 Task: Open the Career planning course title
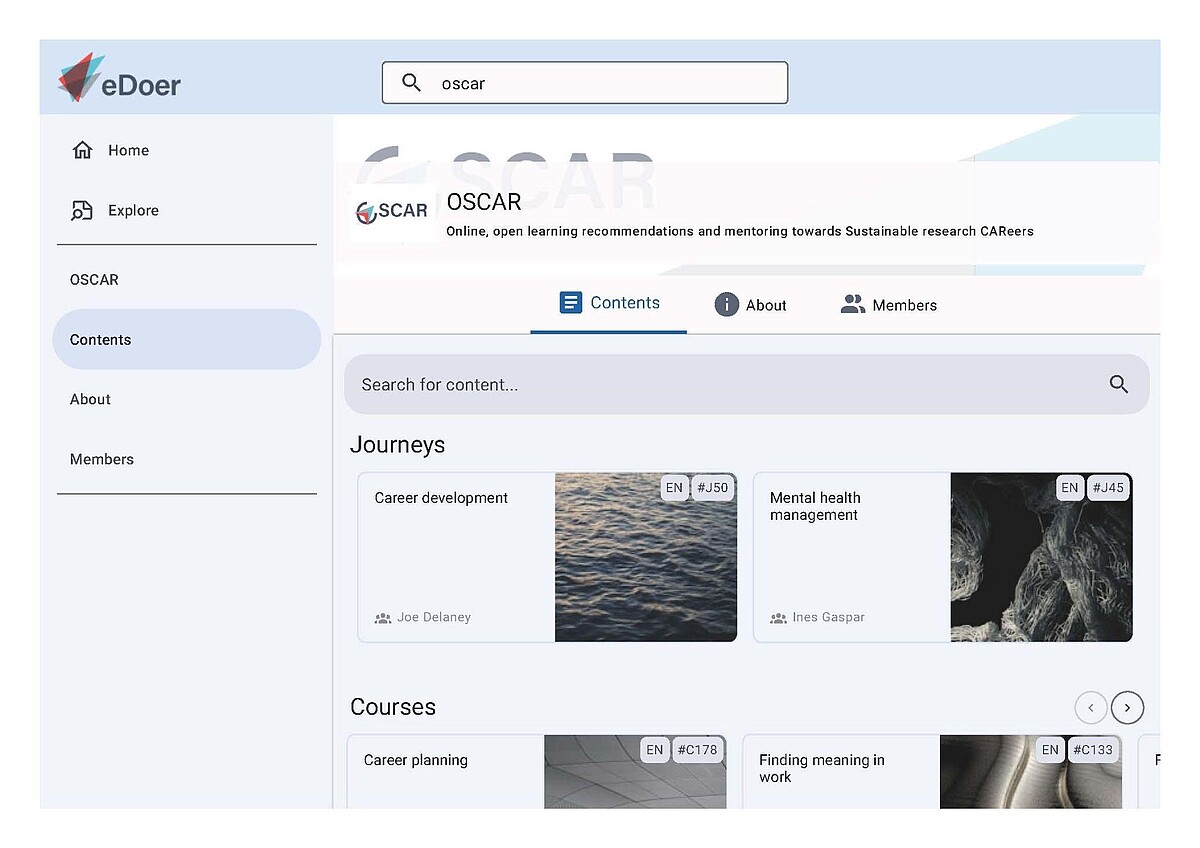coord(416,760)
